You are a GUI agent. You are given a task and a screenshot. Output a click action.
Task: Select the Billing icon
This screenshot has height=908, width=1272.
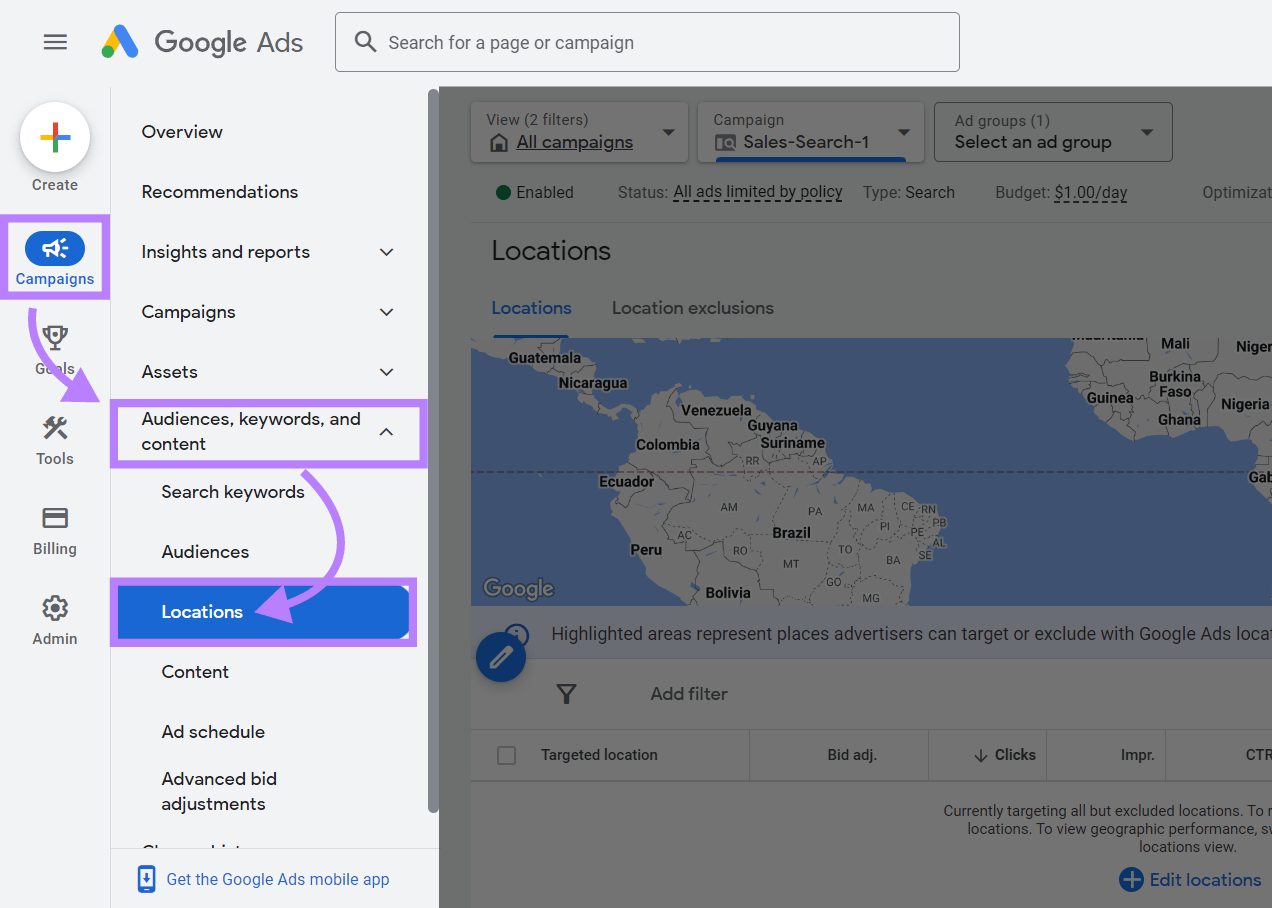click(55, 521)
